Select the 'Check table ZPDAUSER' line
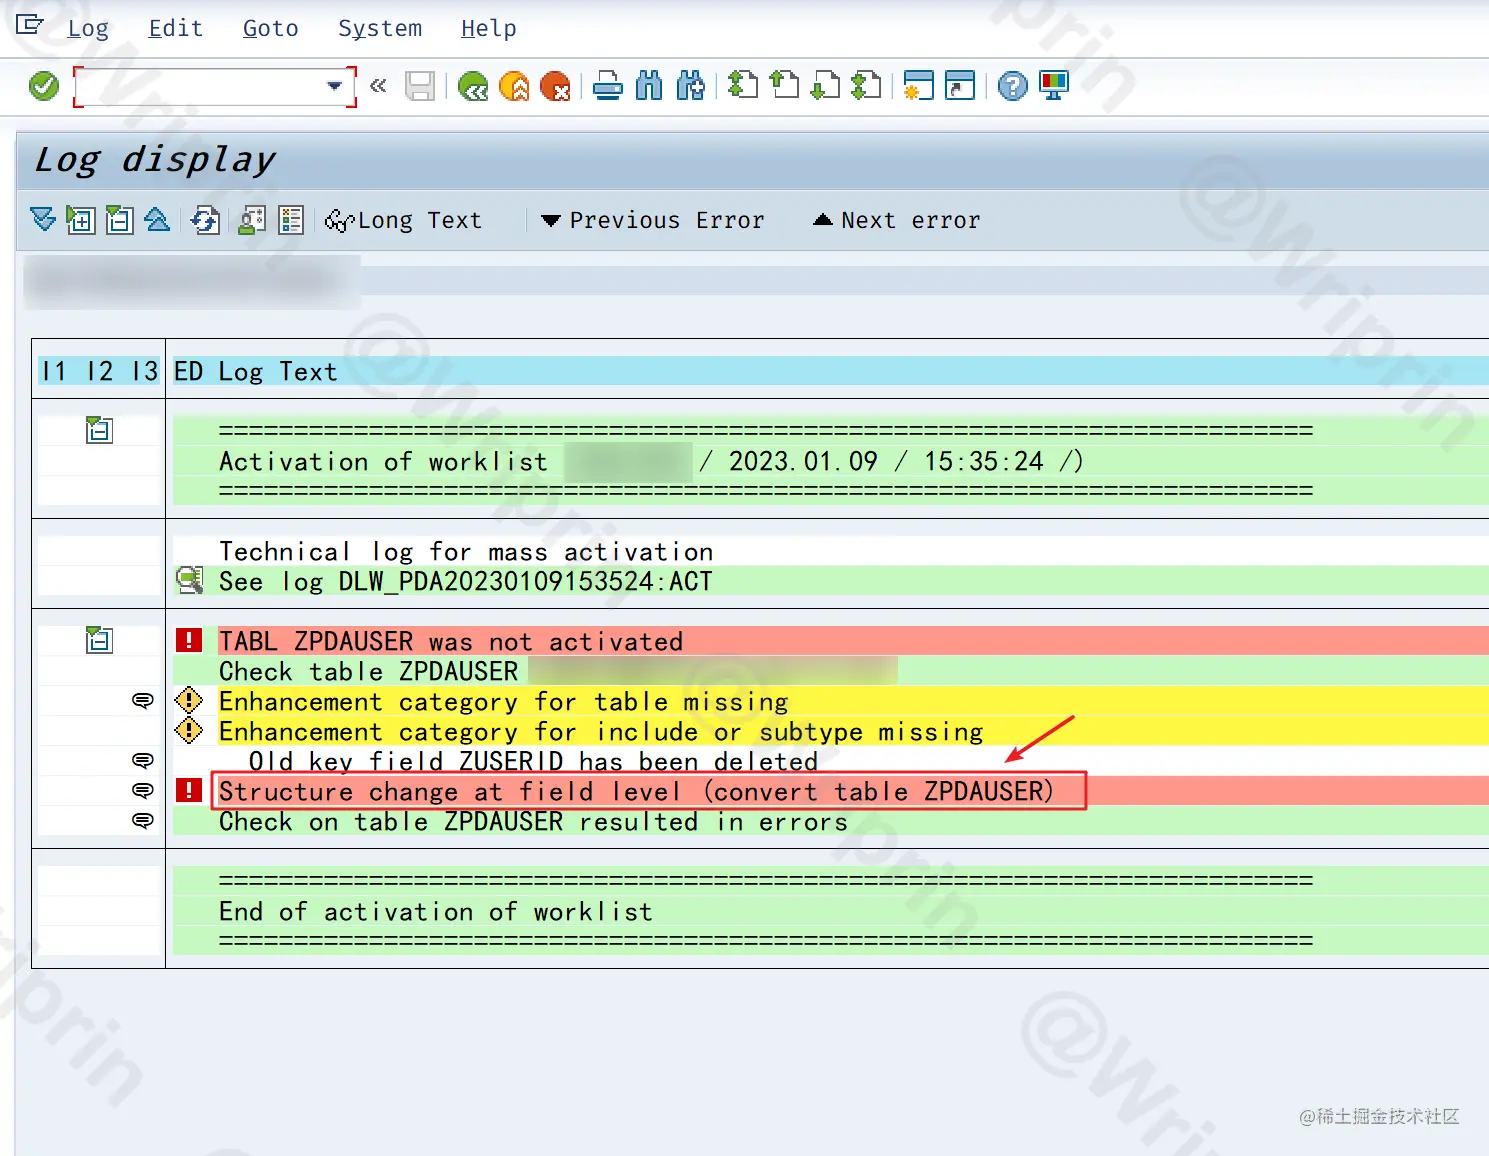1489x1156 pixels. click(369, 671)
